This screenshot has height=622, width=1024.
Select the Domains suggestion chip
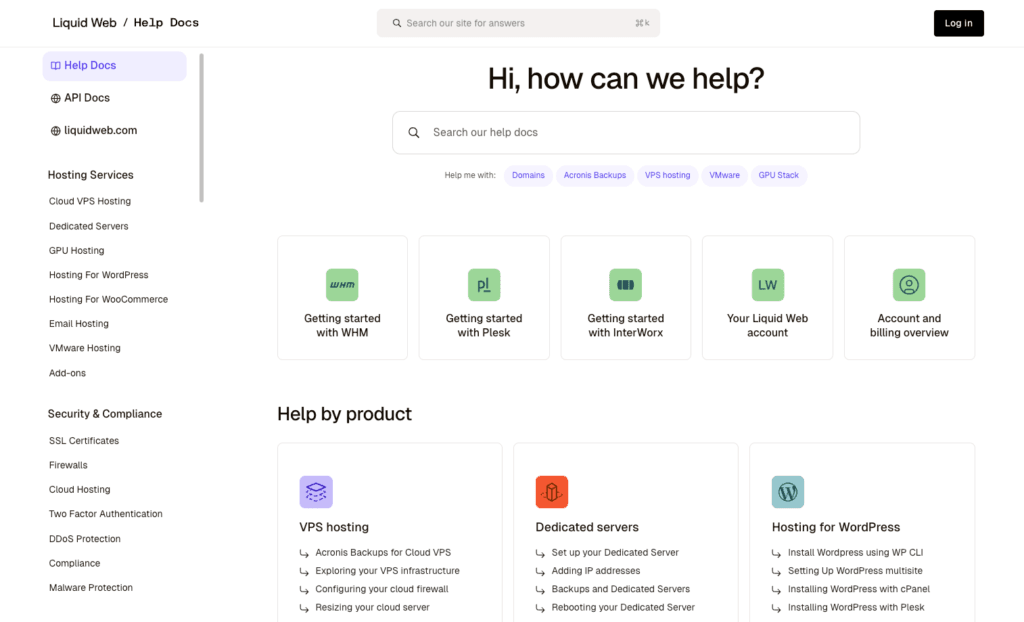point(528,175)
